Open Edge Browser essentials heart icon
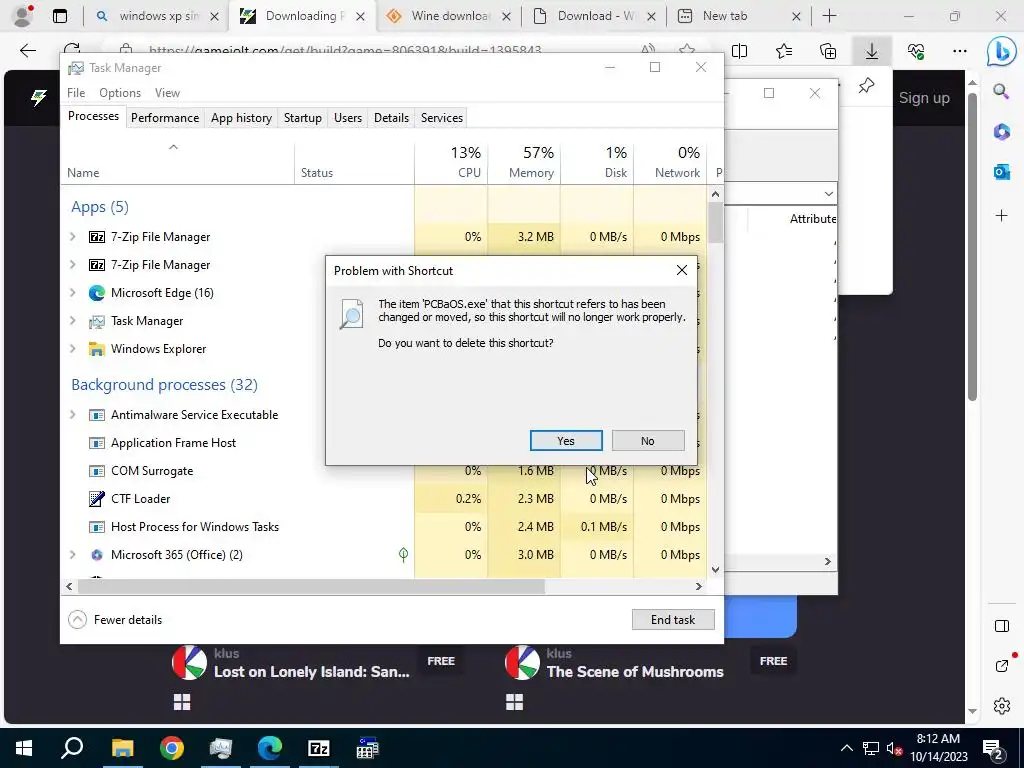This screenshot has height=768, width=1024. coord(916,51)
